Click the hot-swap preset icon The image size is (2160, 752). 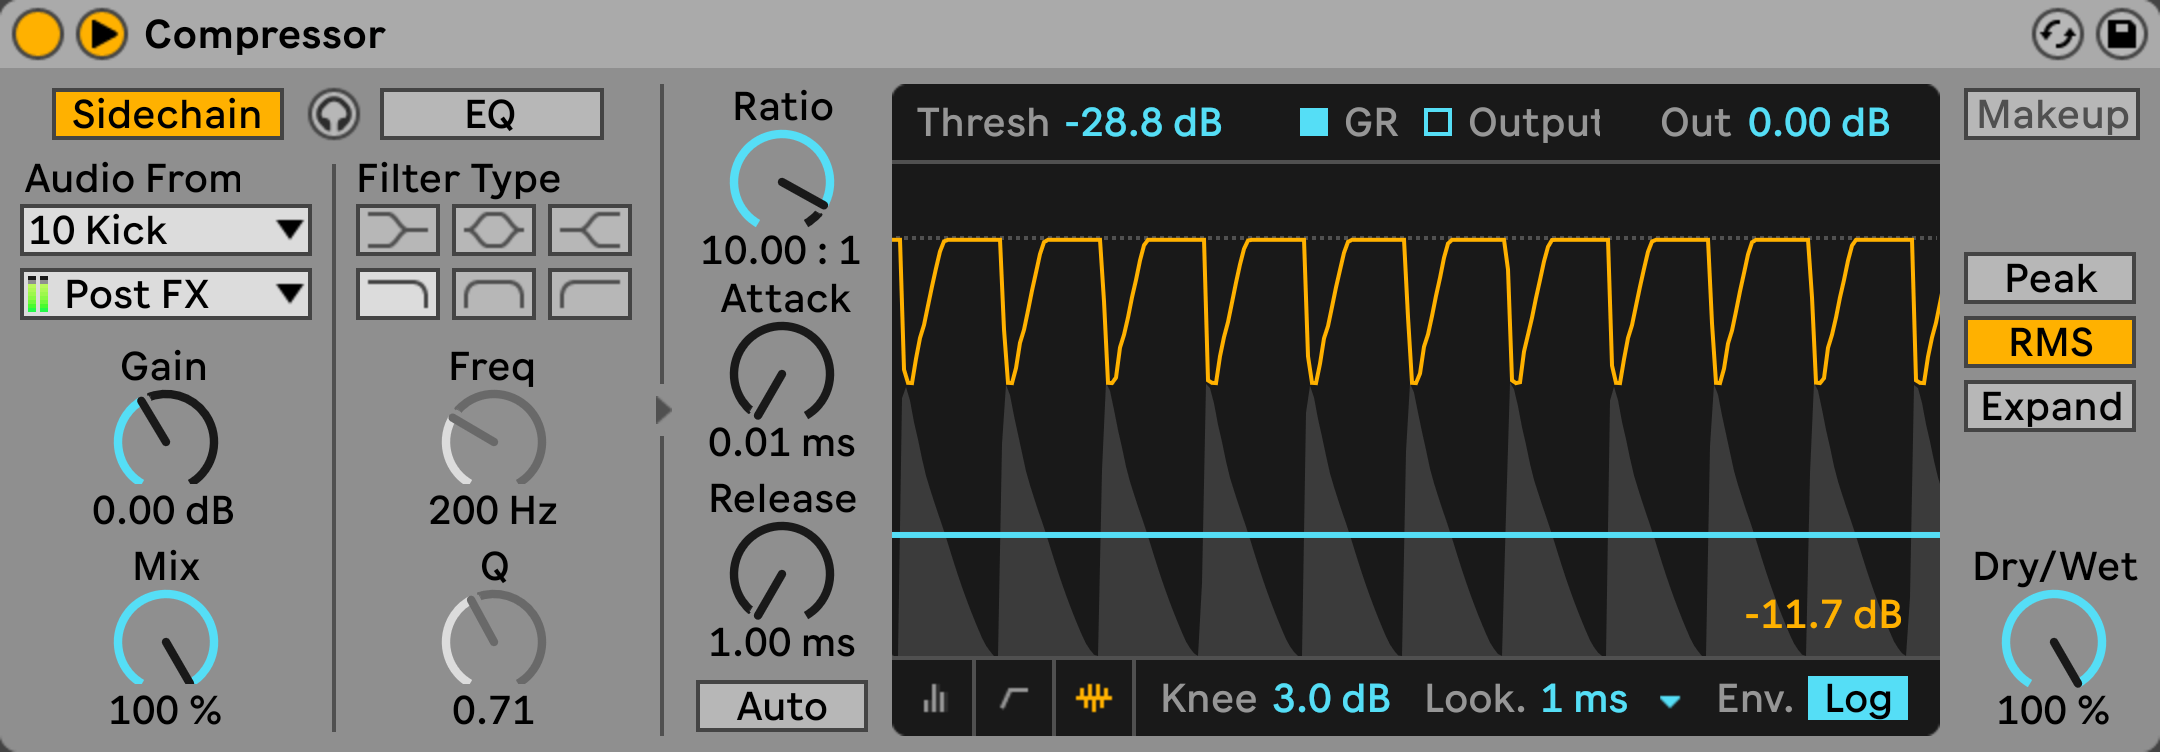[x=2057, y=35]
